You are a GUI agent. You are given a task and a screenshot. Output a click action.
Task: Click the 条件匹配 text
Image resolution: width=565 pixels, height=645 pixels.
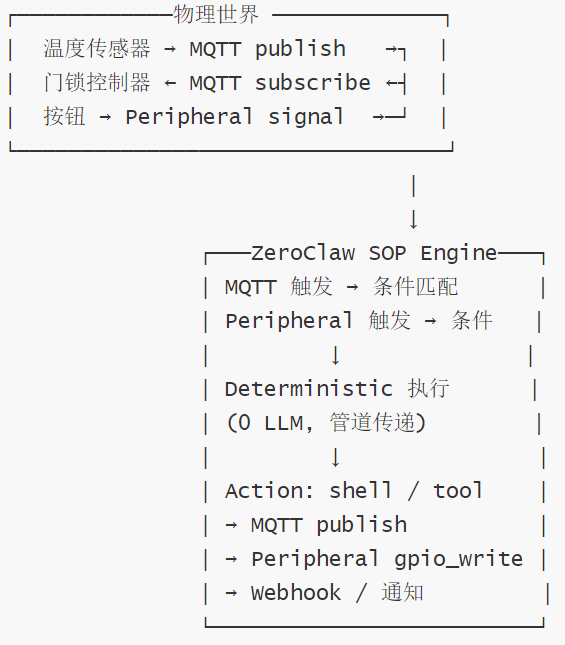(x=415, y=286)
